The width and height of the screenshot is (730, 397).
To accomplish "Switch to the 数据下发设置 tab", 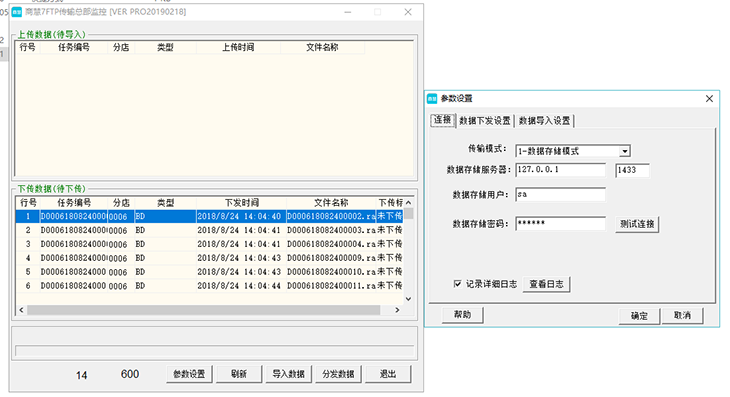I will click(x=485, y=121).
